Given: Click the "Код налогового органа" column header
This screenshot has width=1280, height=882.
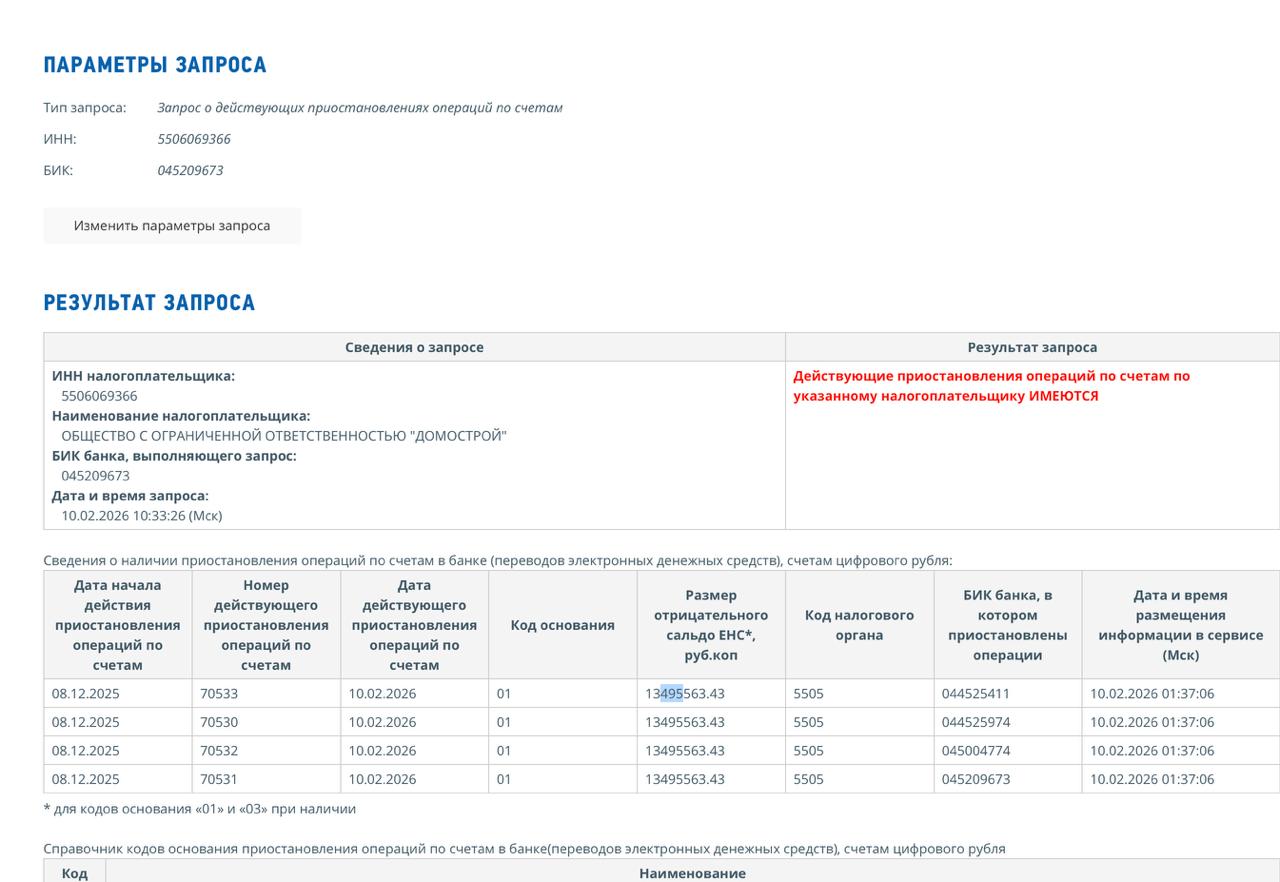Looking at the screenshot, I should 859,625.
